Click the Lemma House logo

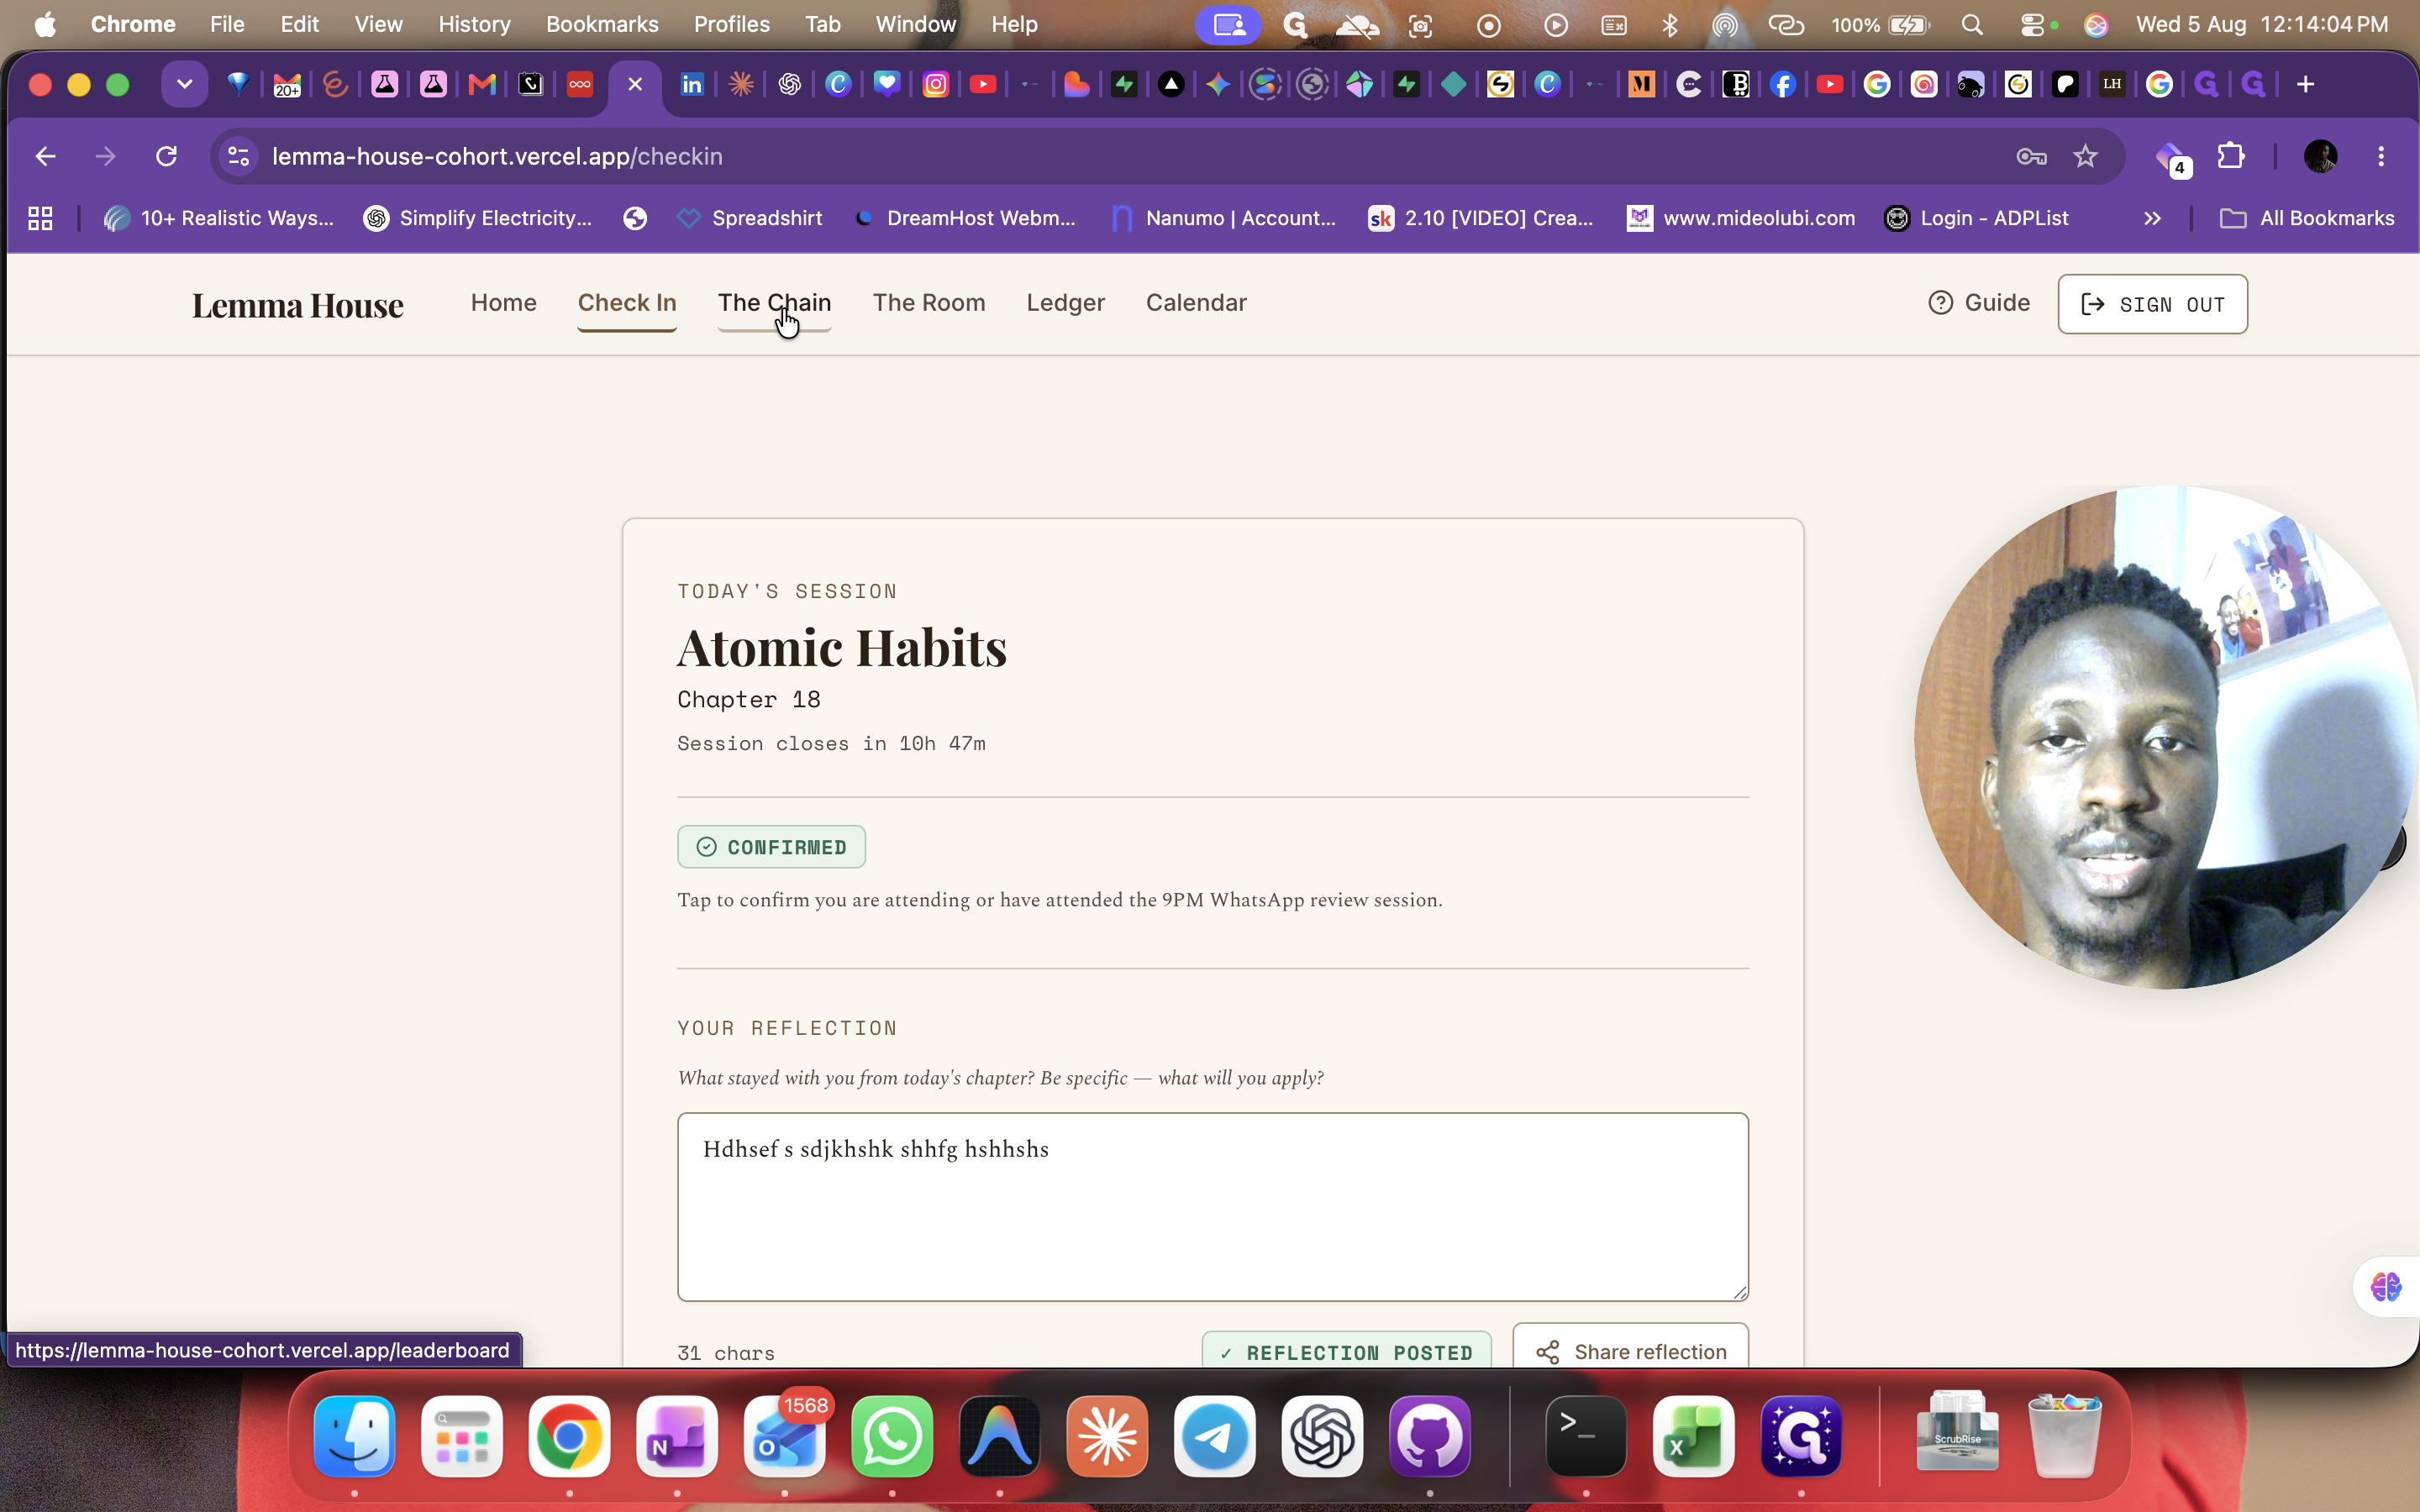[x=298, y=305]
